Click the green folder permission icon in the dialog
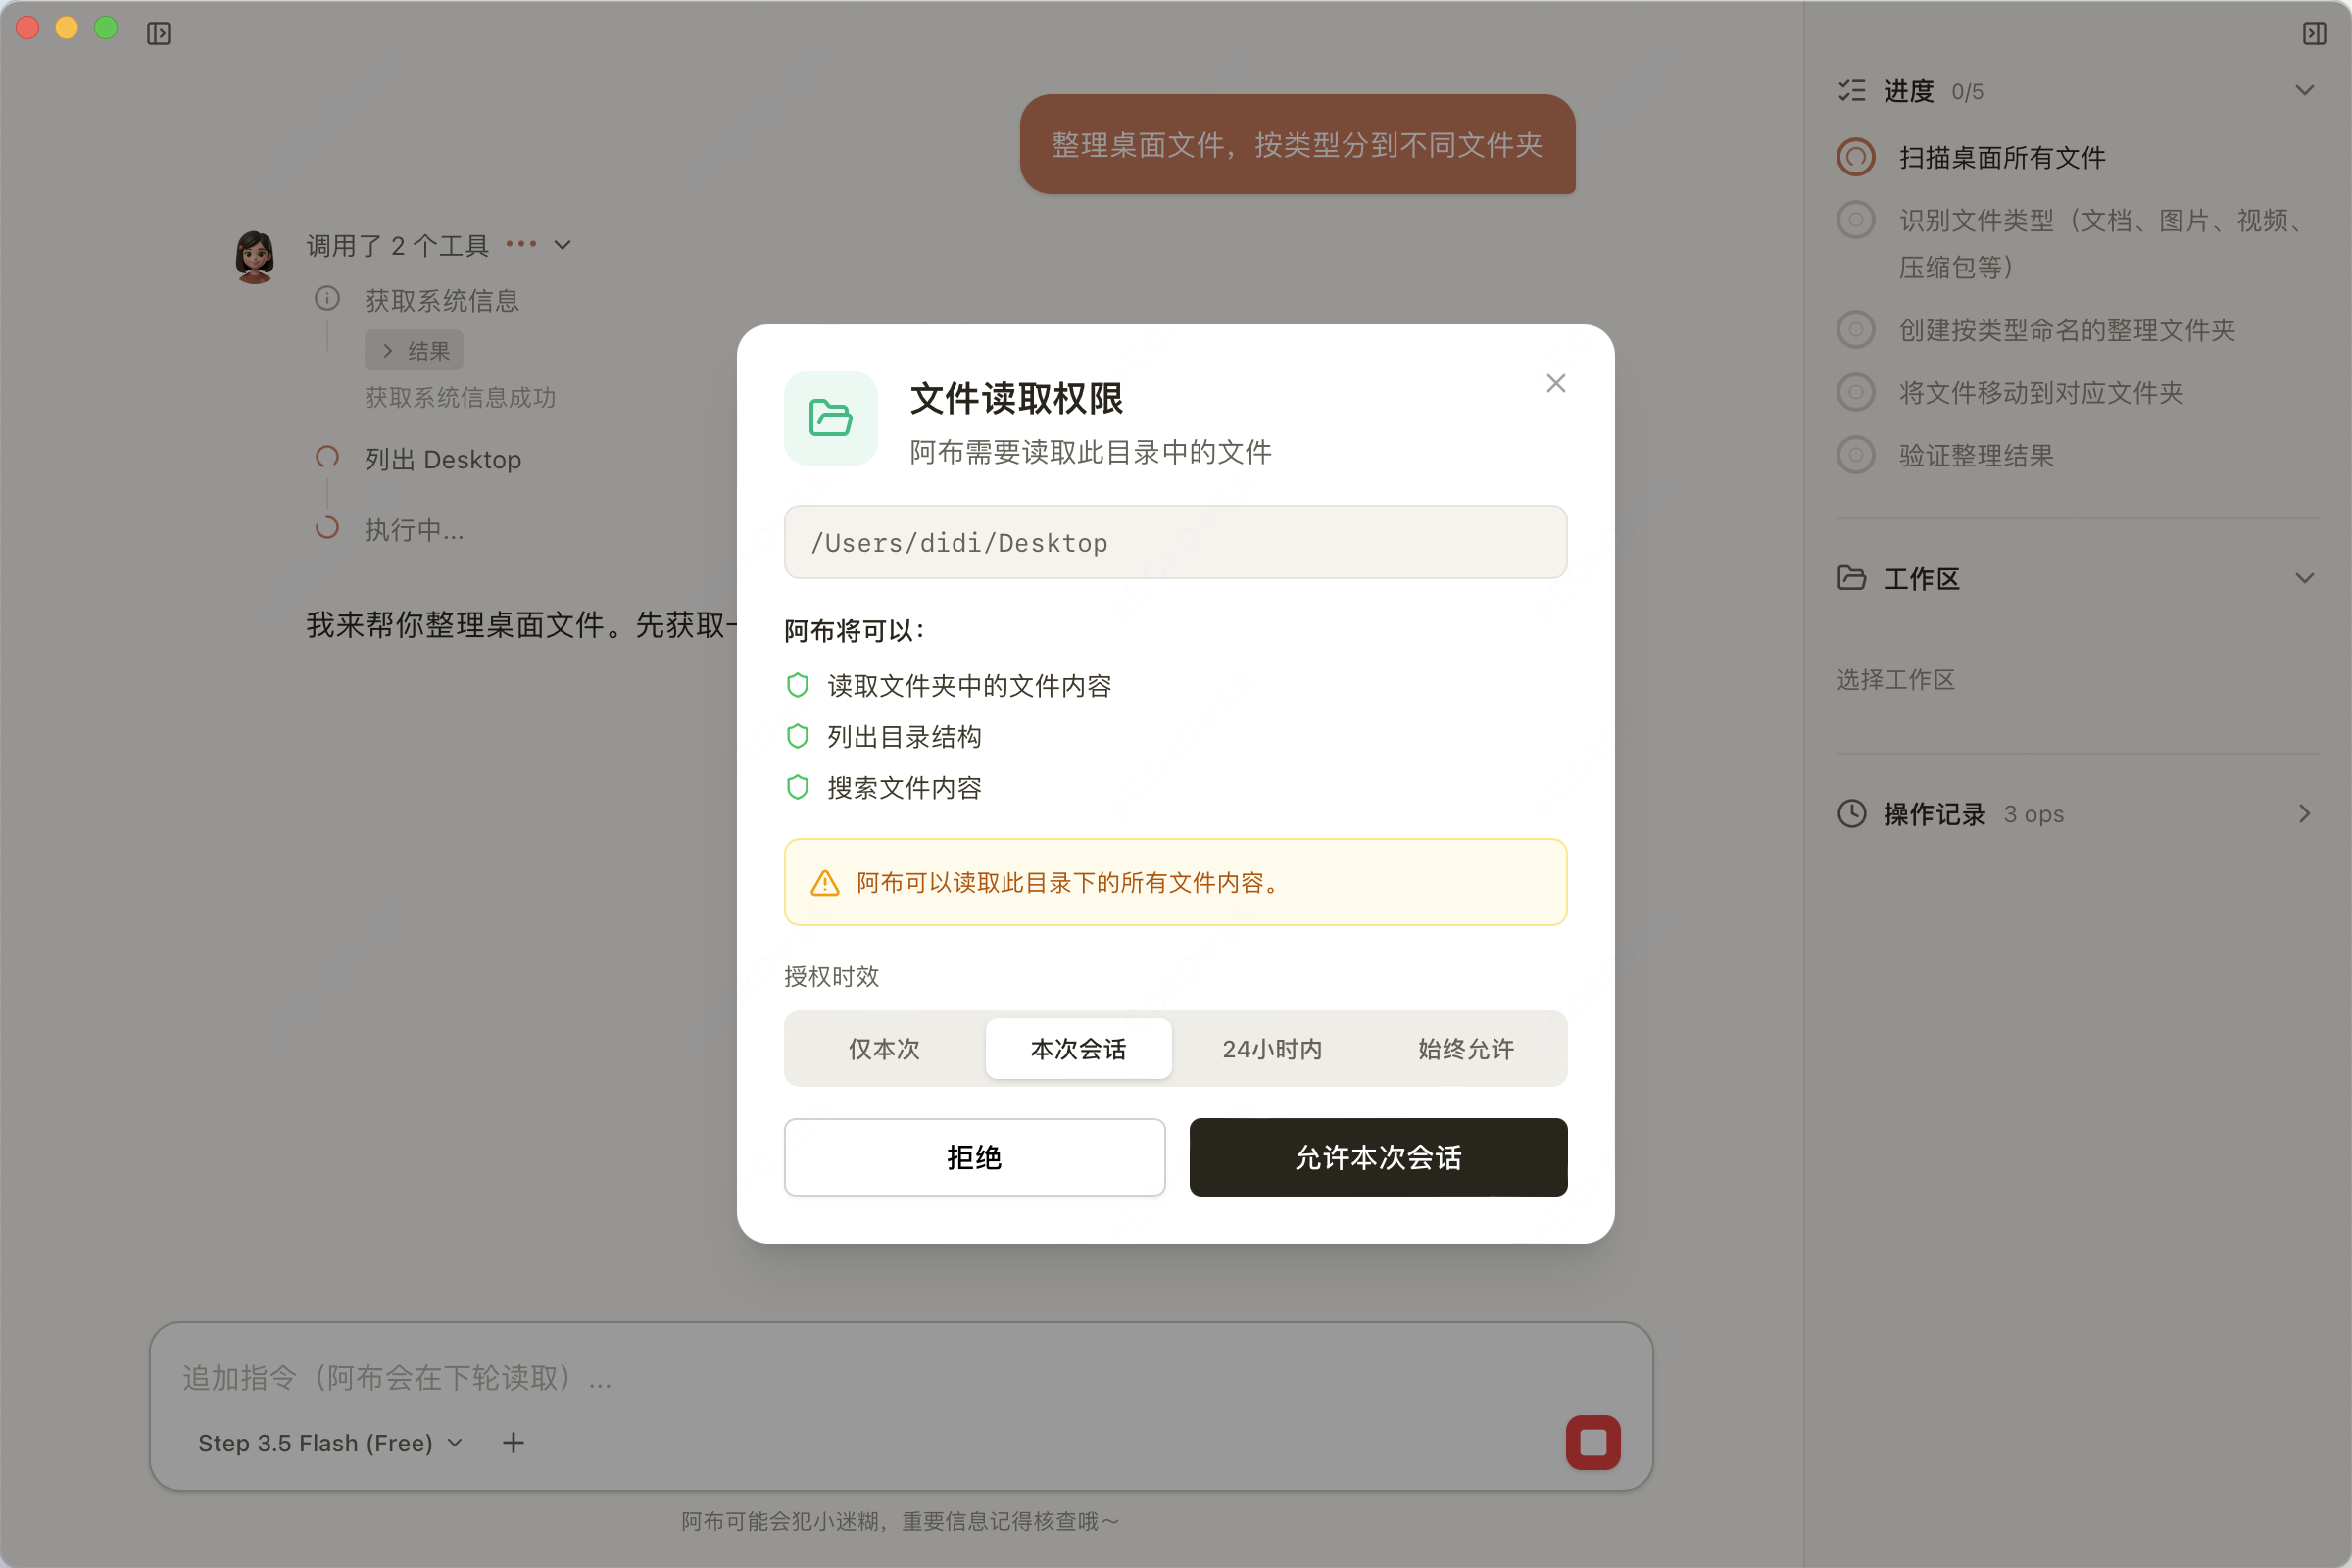 pos(830,419)
